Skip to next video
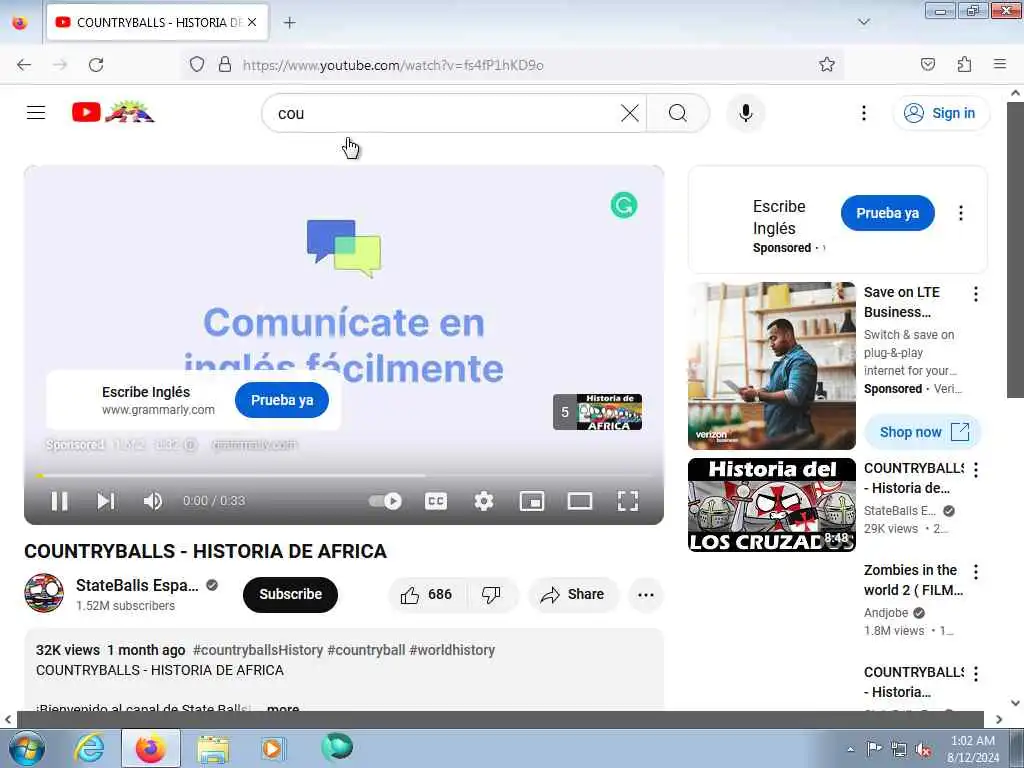The width and height of the screenshot is (1024, 768). [106, 501]
